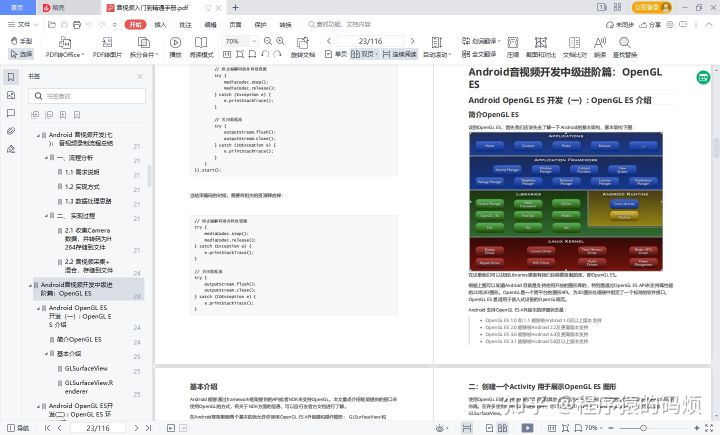Collapse the Android音视频开发中级进阶篇 bookmark node
The width and height of the screenshot is (720, 435).
click(31, 285)
